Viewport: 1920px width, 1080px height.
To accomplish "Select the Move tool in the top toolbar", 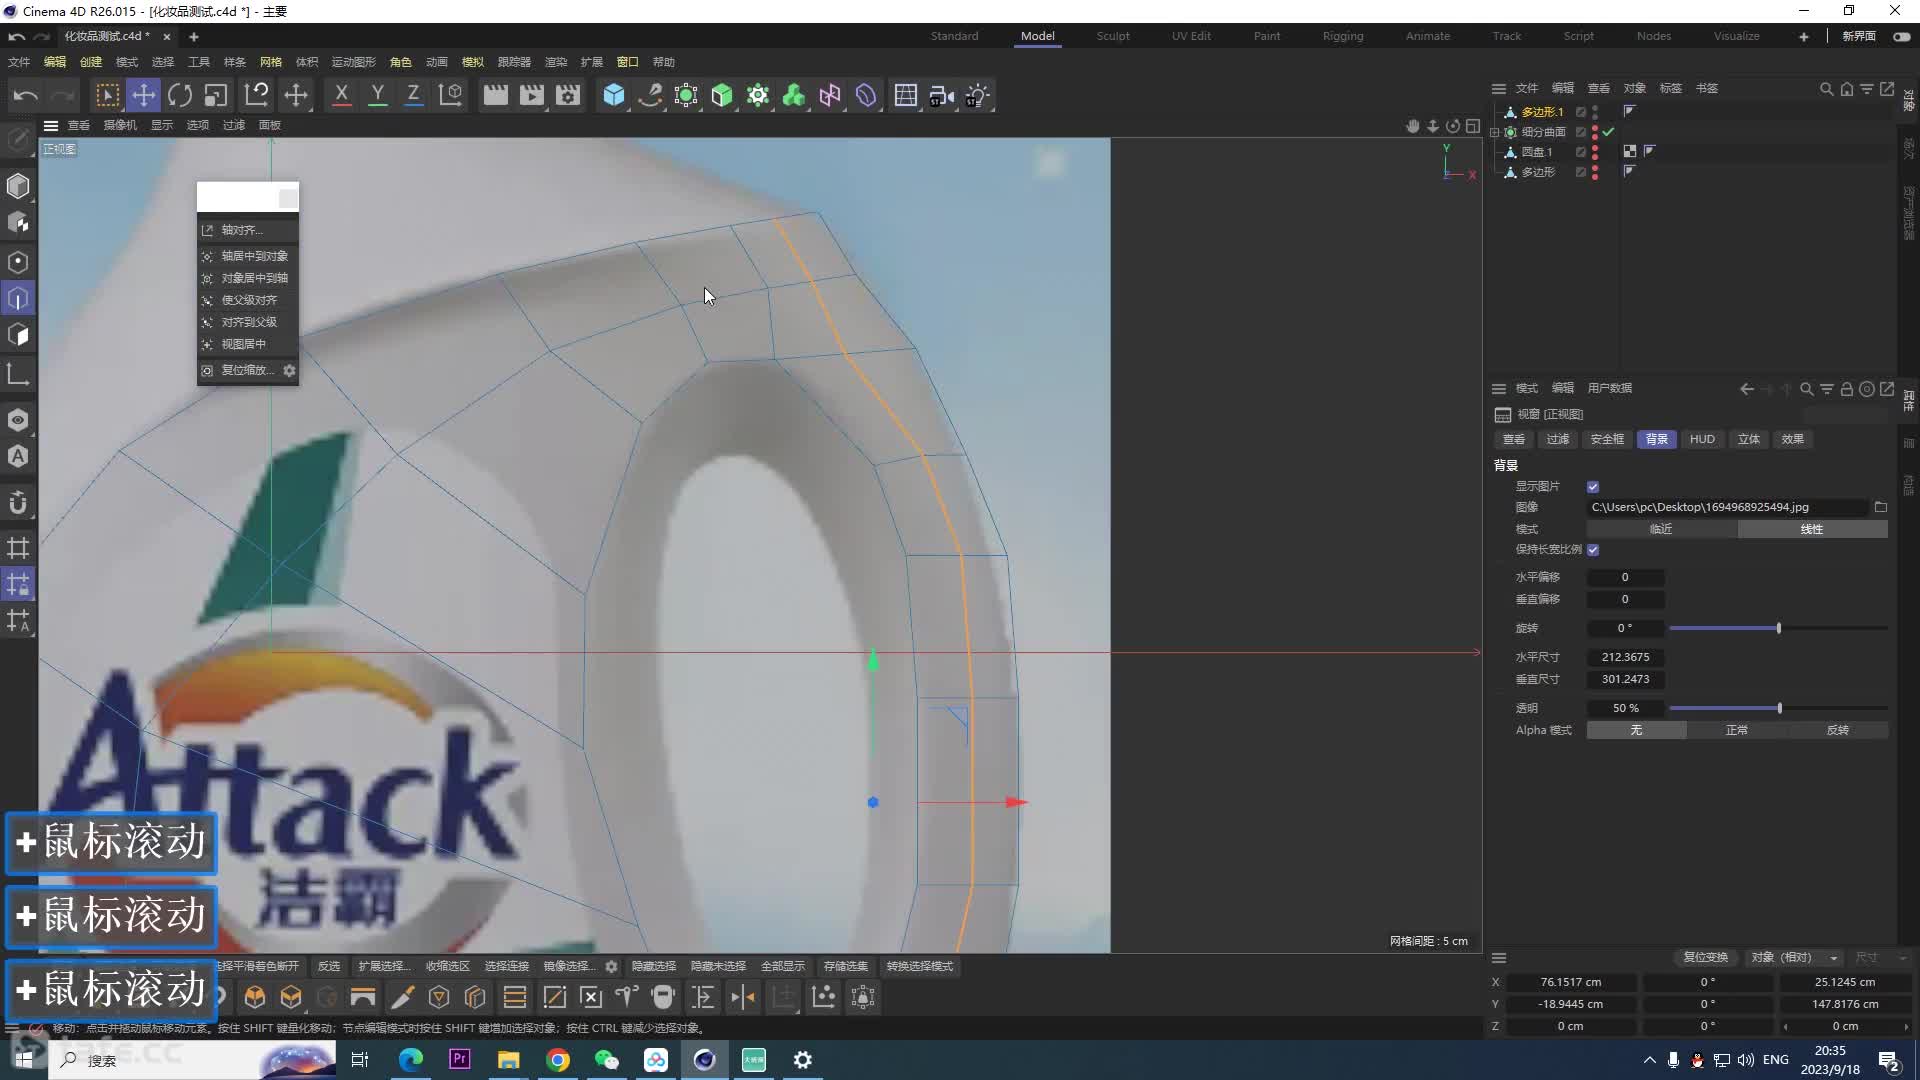I will 144,96.
